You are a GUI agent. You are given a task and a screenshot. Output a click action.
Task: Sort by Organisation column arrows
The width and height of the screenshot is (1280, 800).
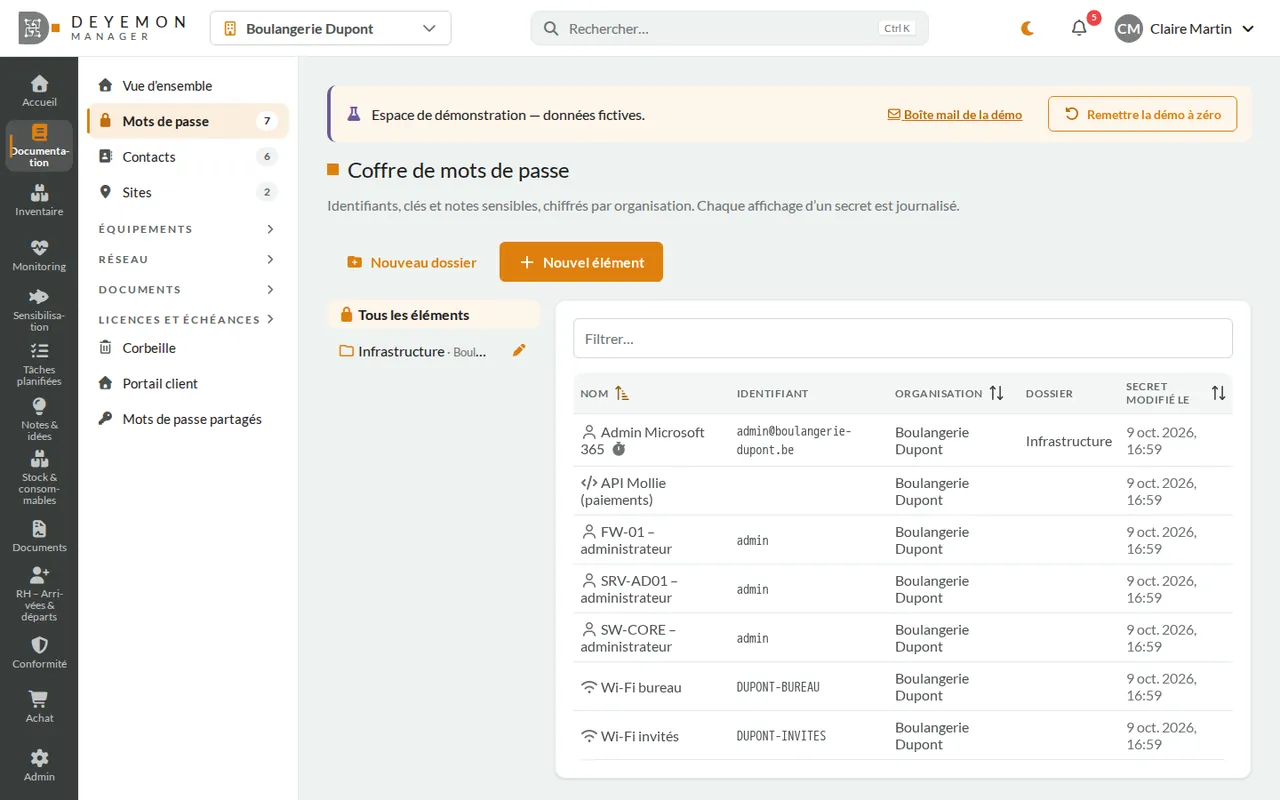click(996, 393)
